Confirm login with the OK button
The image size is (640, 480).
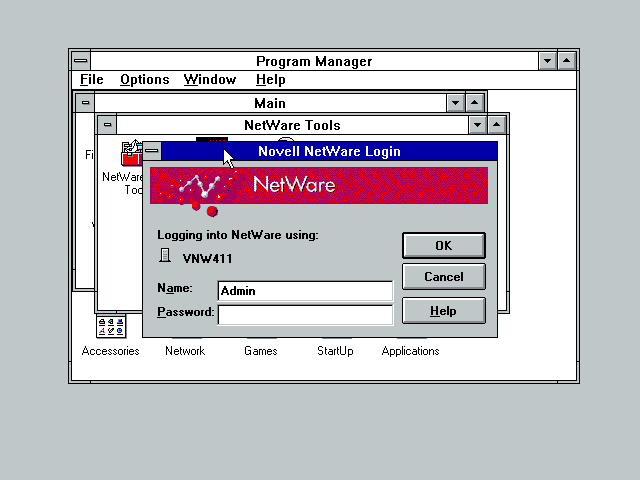coord(444,245)
